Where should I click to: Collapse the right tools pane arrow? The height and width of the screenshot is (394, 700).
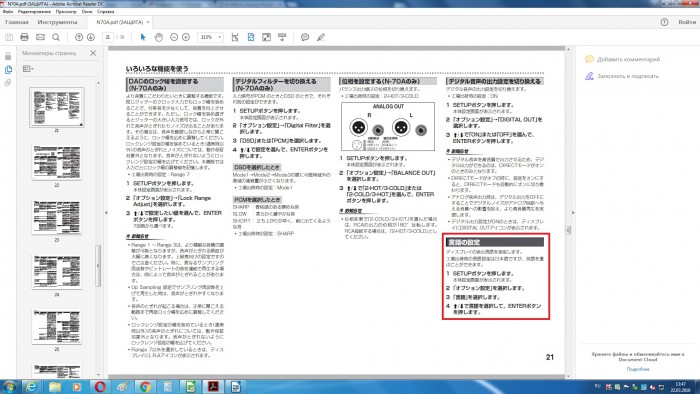pos(573,213)
